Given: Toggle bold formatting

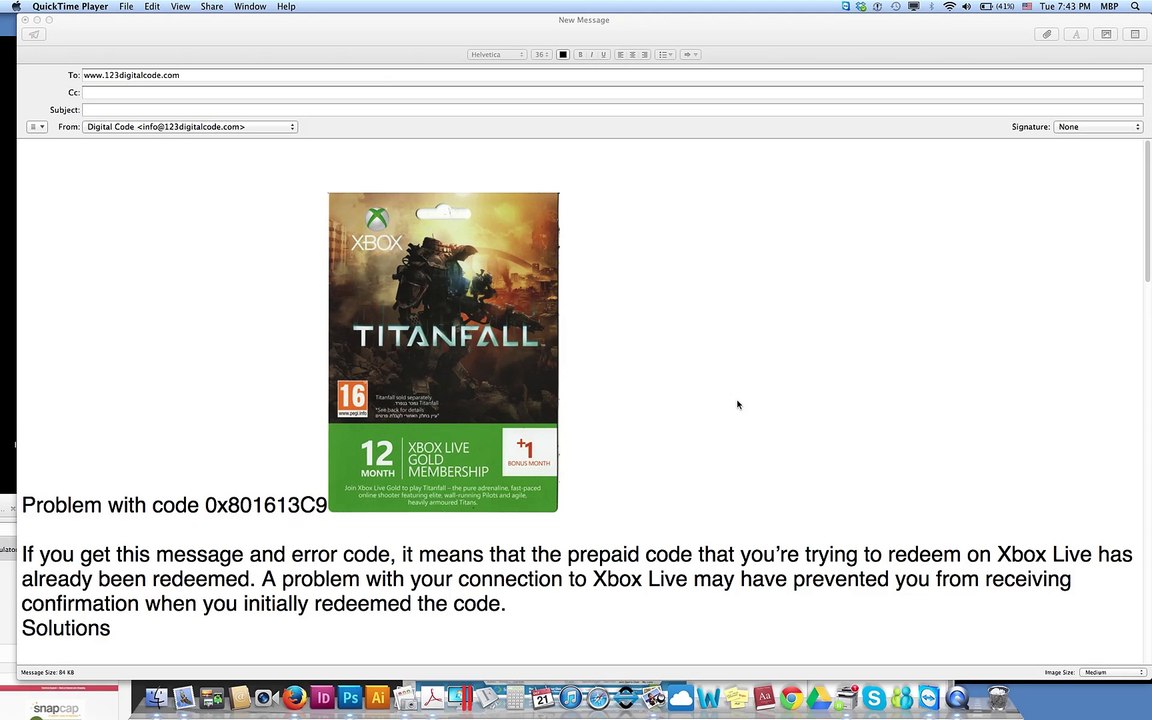Looking at the screenshot, I should click(x=580, y=54).
